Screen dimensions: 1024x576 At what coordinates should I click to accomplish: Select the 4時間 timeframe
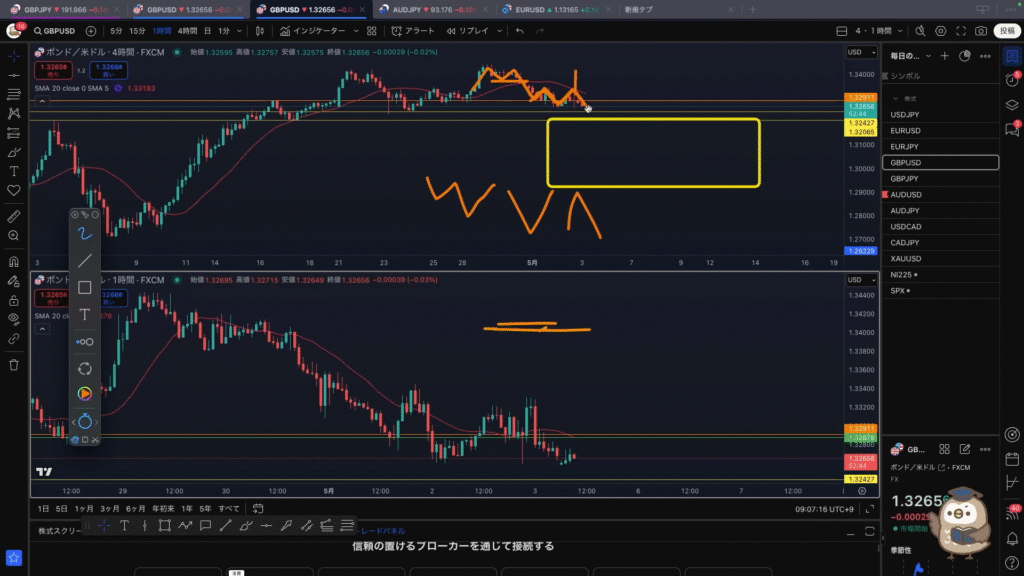(x=187, y=31)
